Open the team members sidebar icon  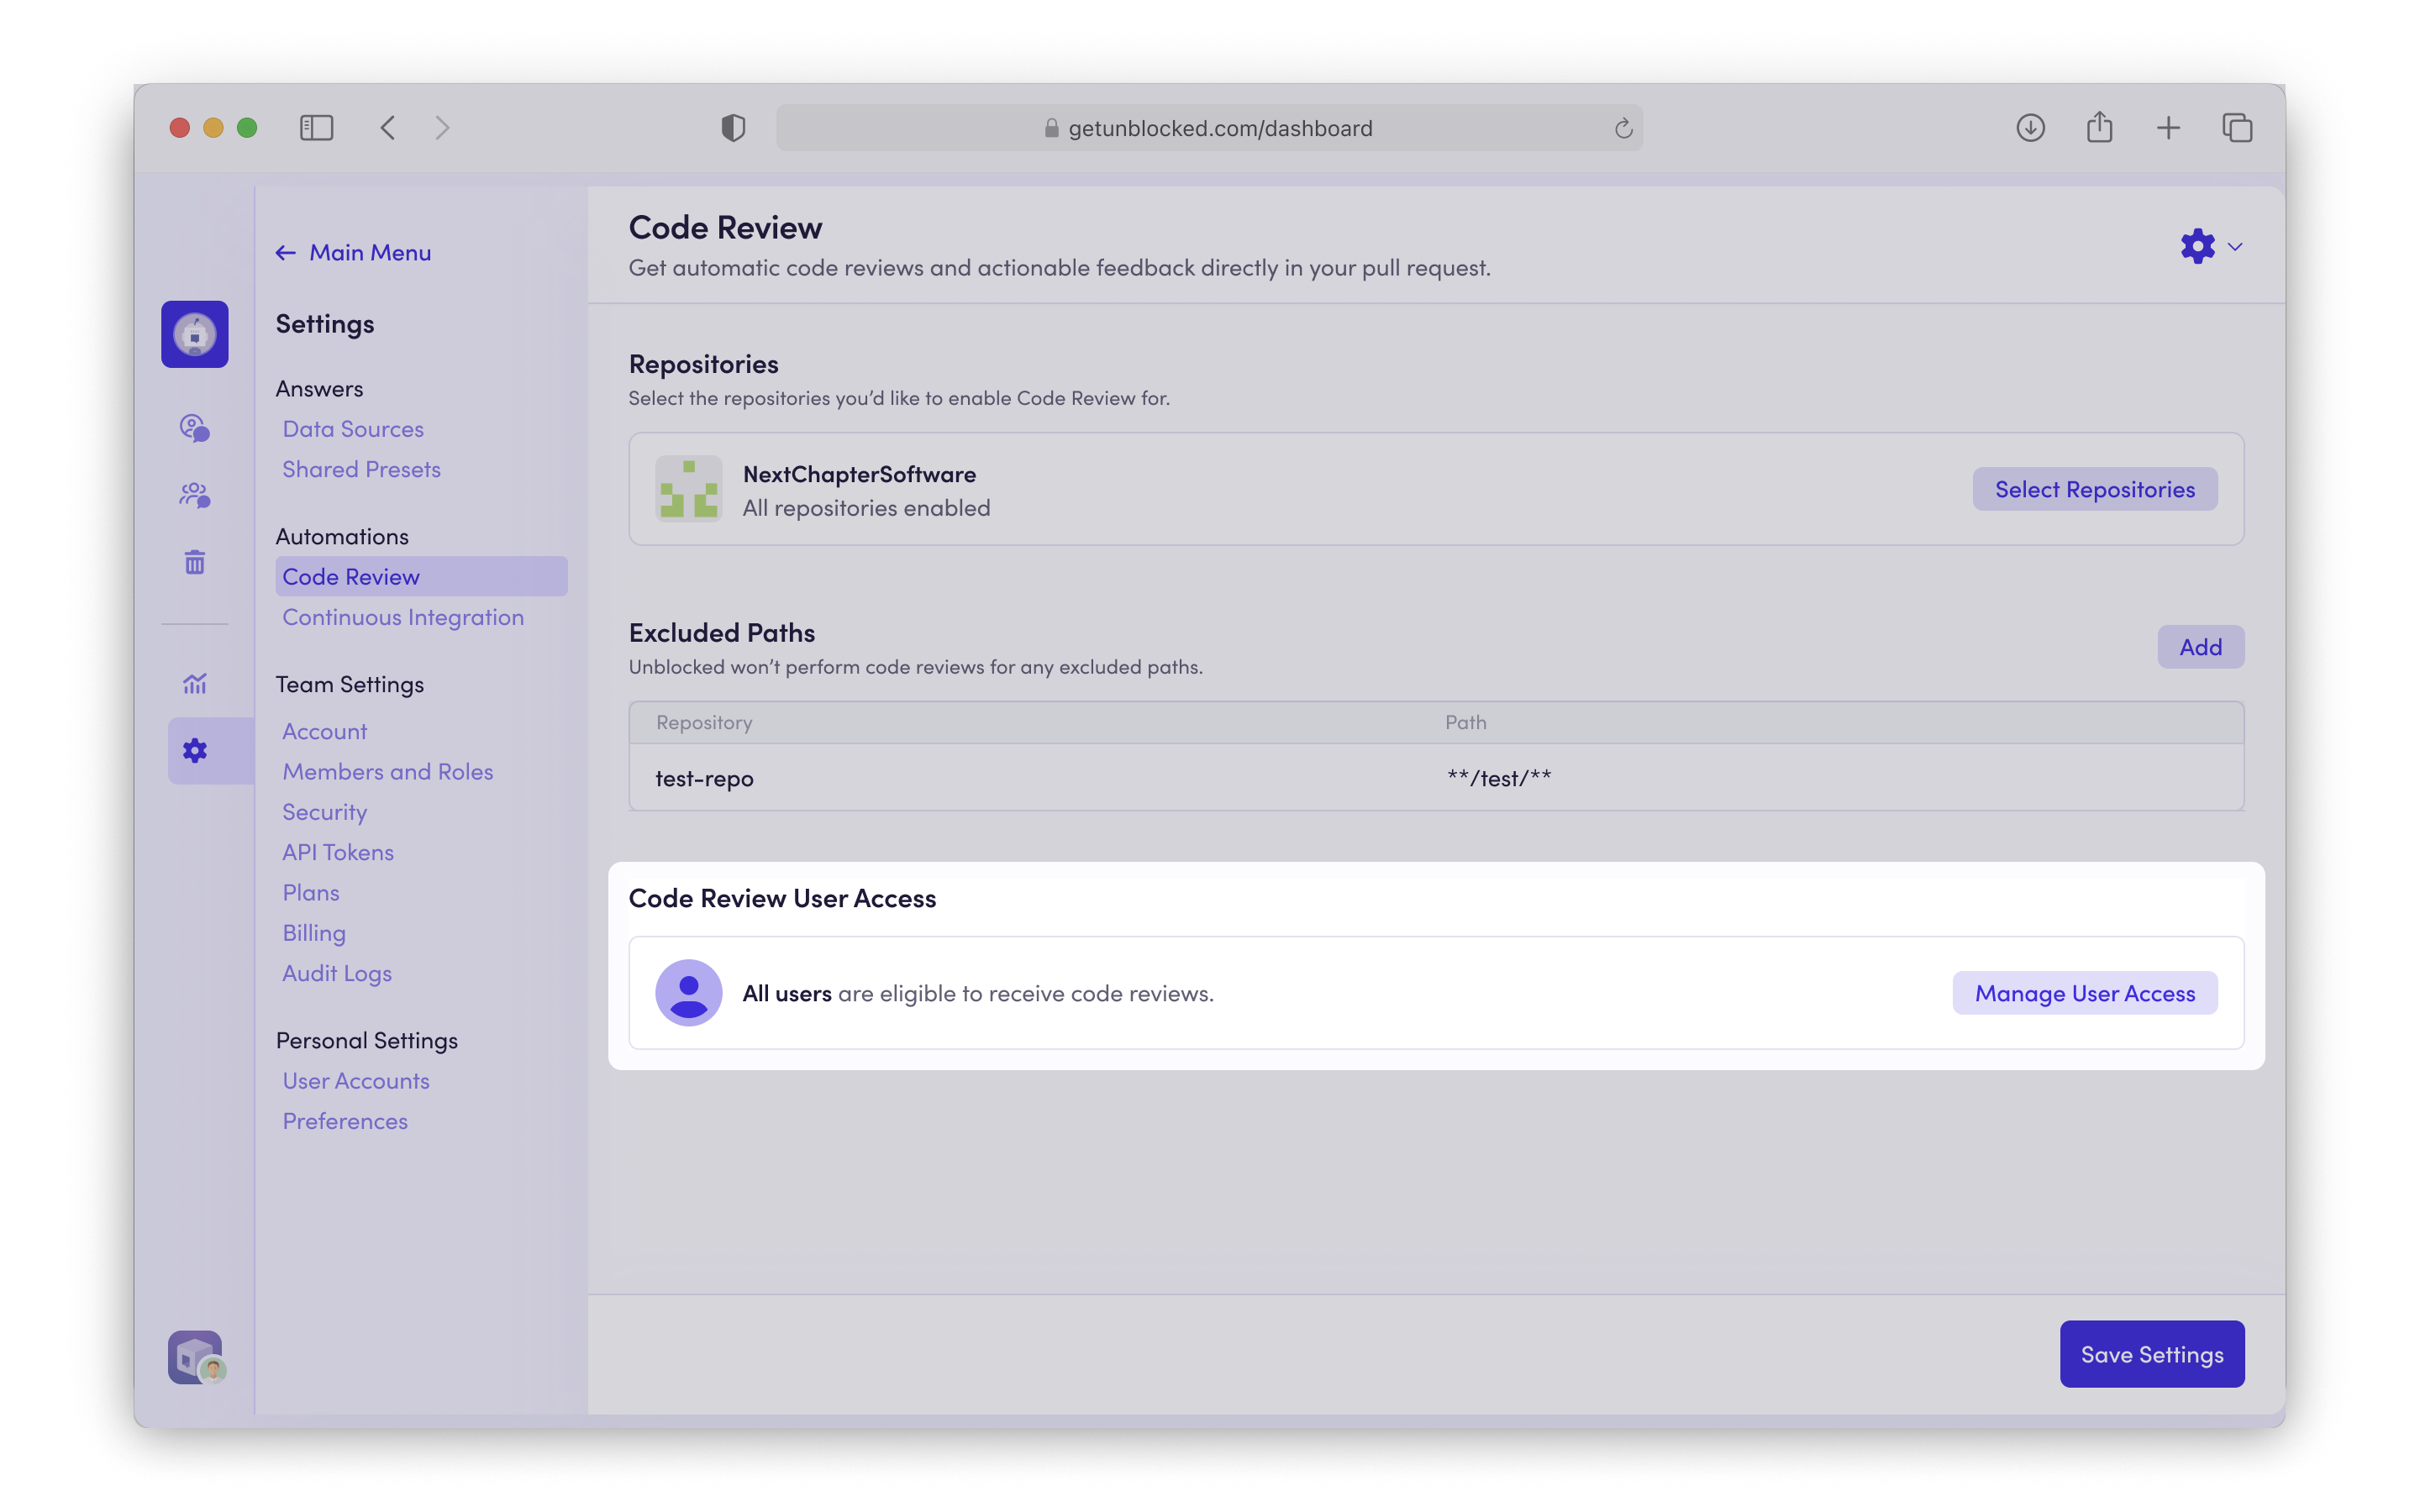194,495
